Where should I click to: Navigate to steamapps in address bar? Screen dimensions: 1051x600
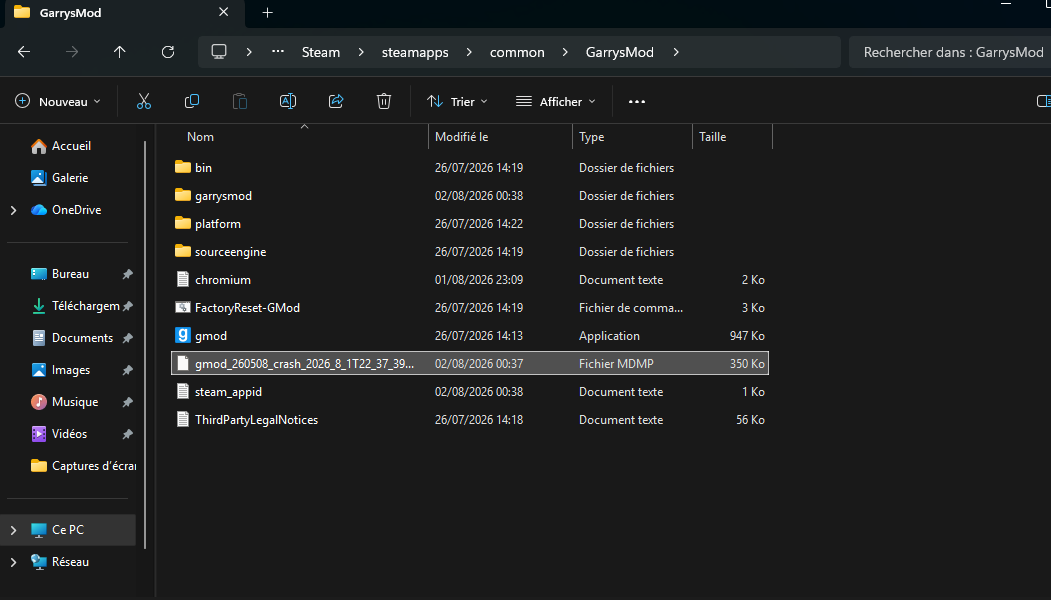pyautogui.click(x=415, y=52)
